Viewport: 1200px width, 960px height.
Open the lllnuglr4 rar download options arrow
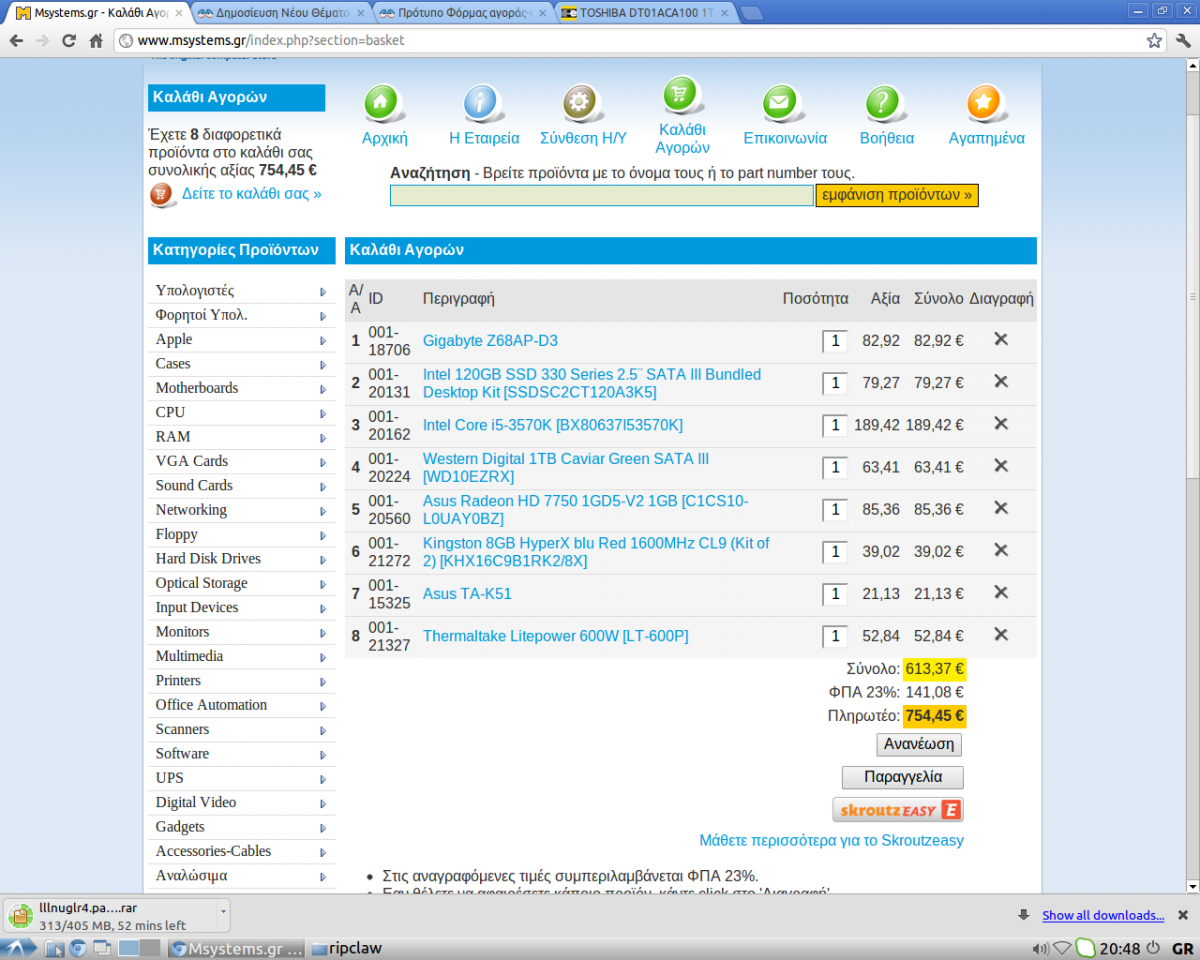click(x=224, y=913)
